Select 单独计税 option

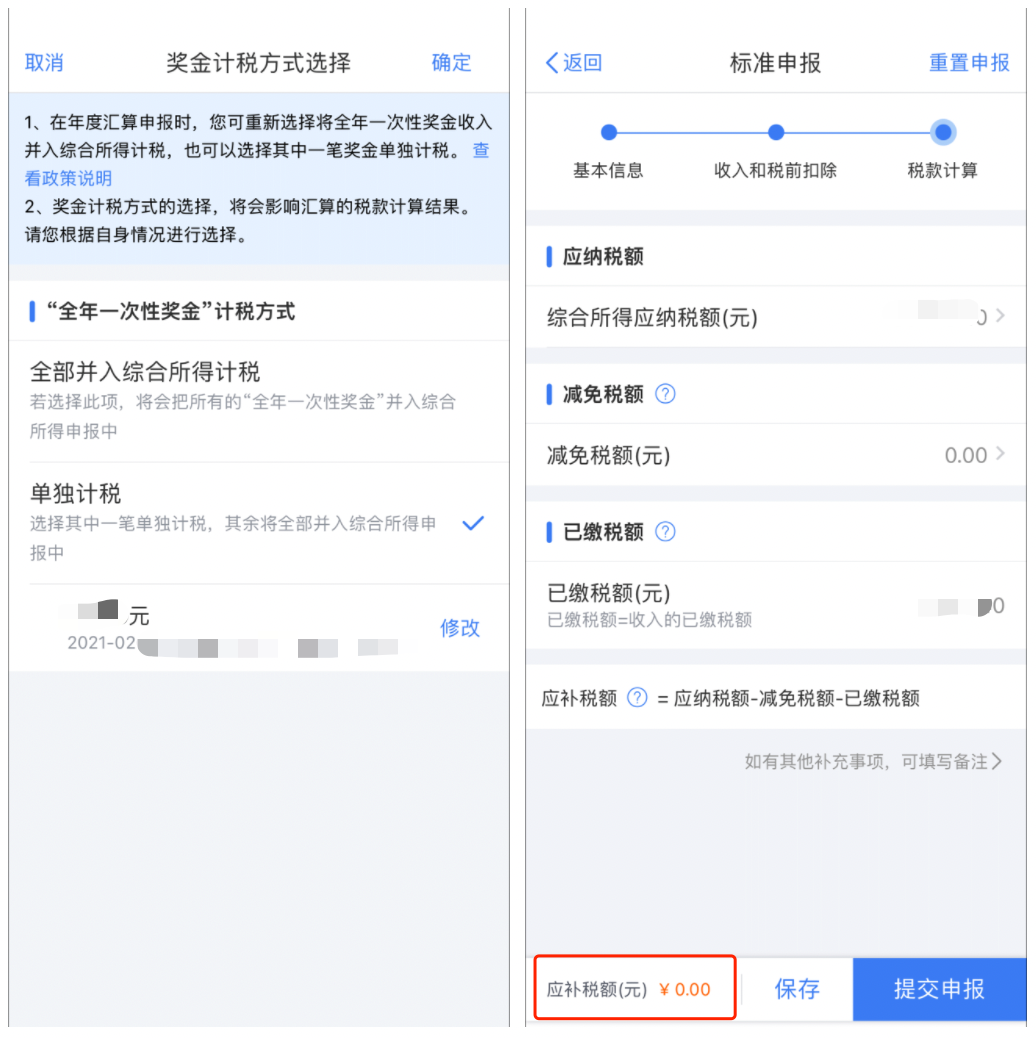pos(259,523)
